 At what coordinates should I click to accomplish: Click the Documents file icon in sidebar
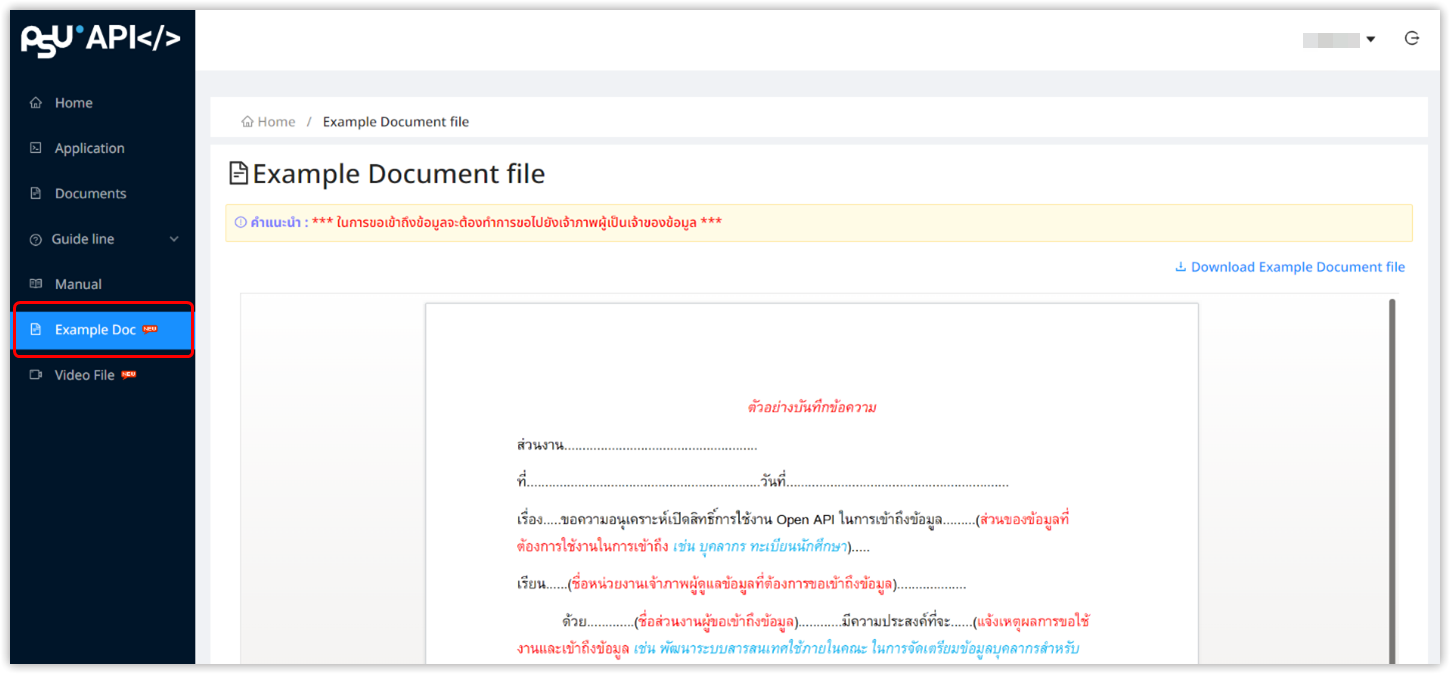tap(36, 193)
